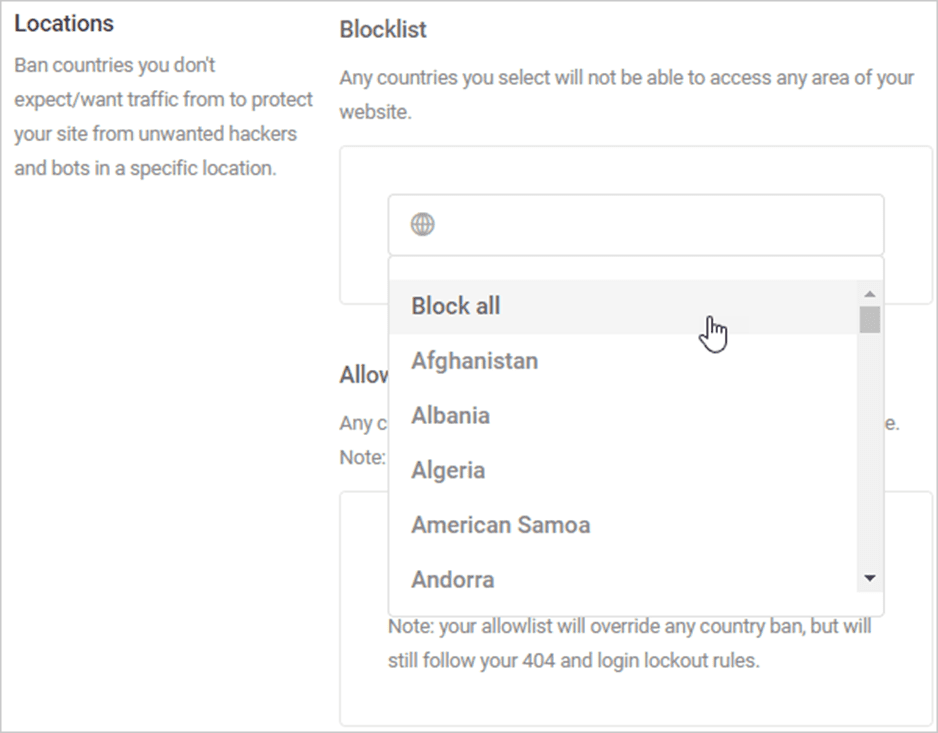Choose Afghanistan from the country list
938x733 pixels.
(623, 361)
